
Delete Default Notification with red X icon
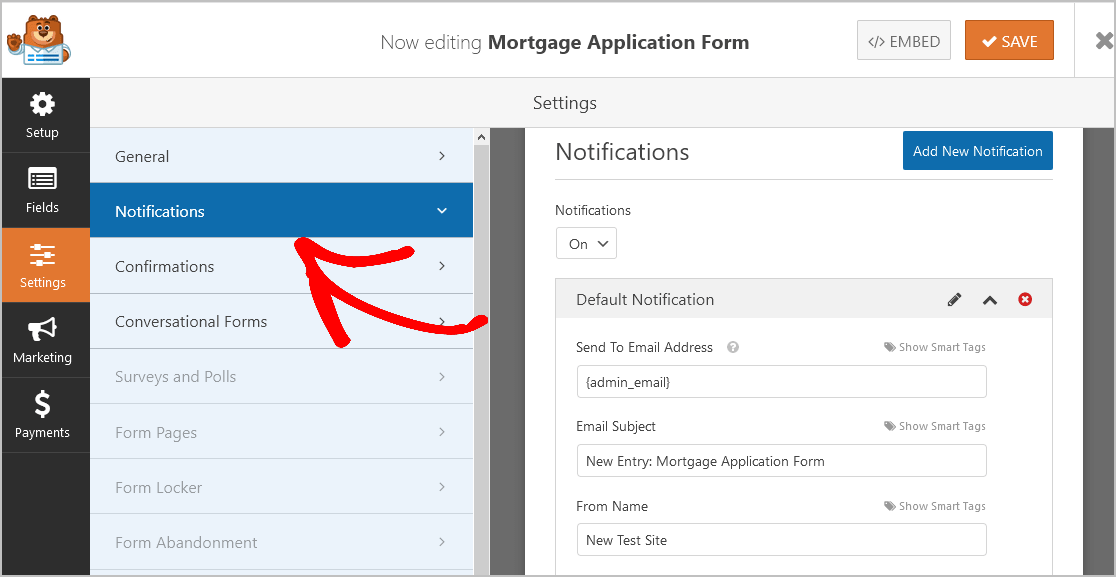1025,300
